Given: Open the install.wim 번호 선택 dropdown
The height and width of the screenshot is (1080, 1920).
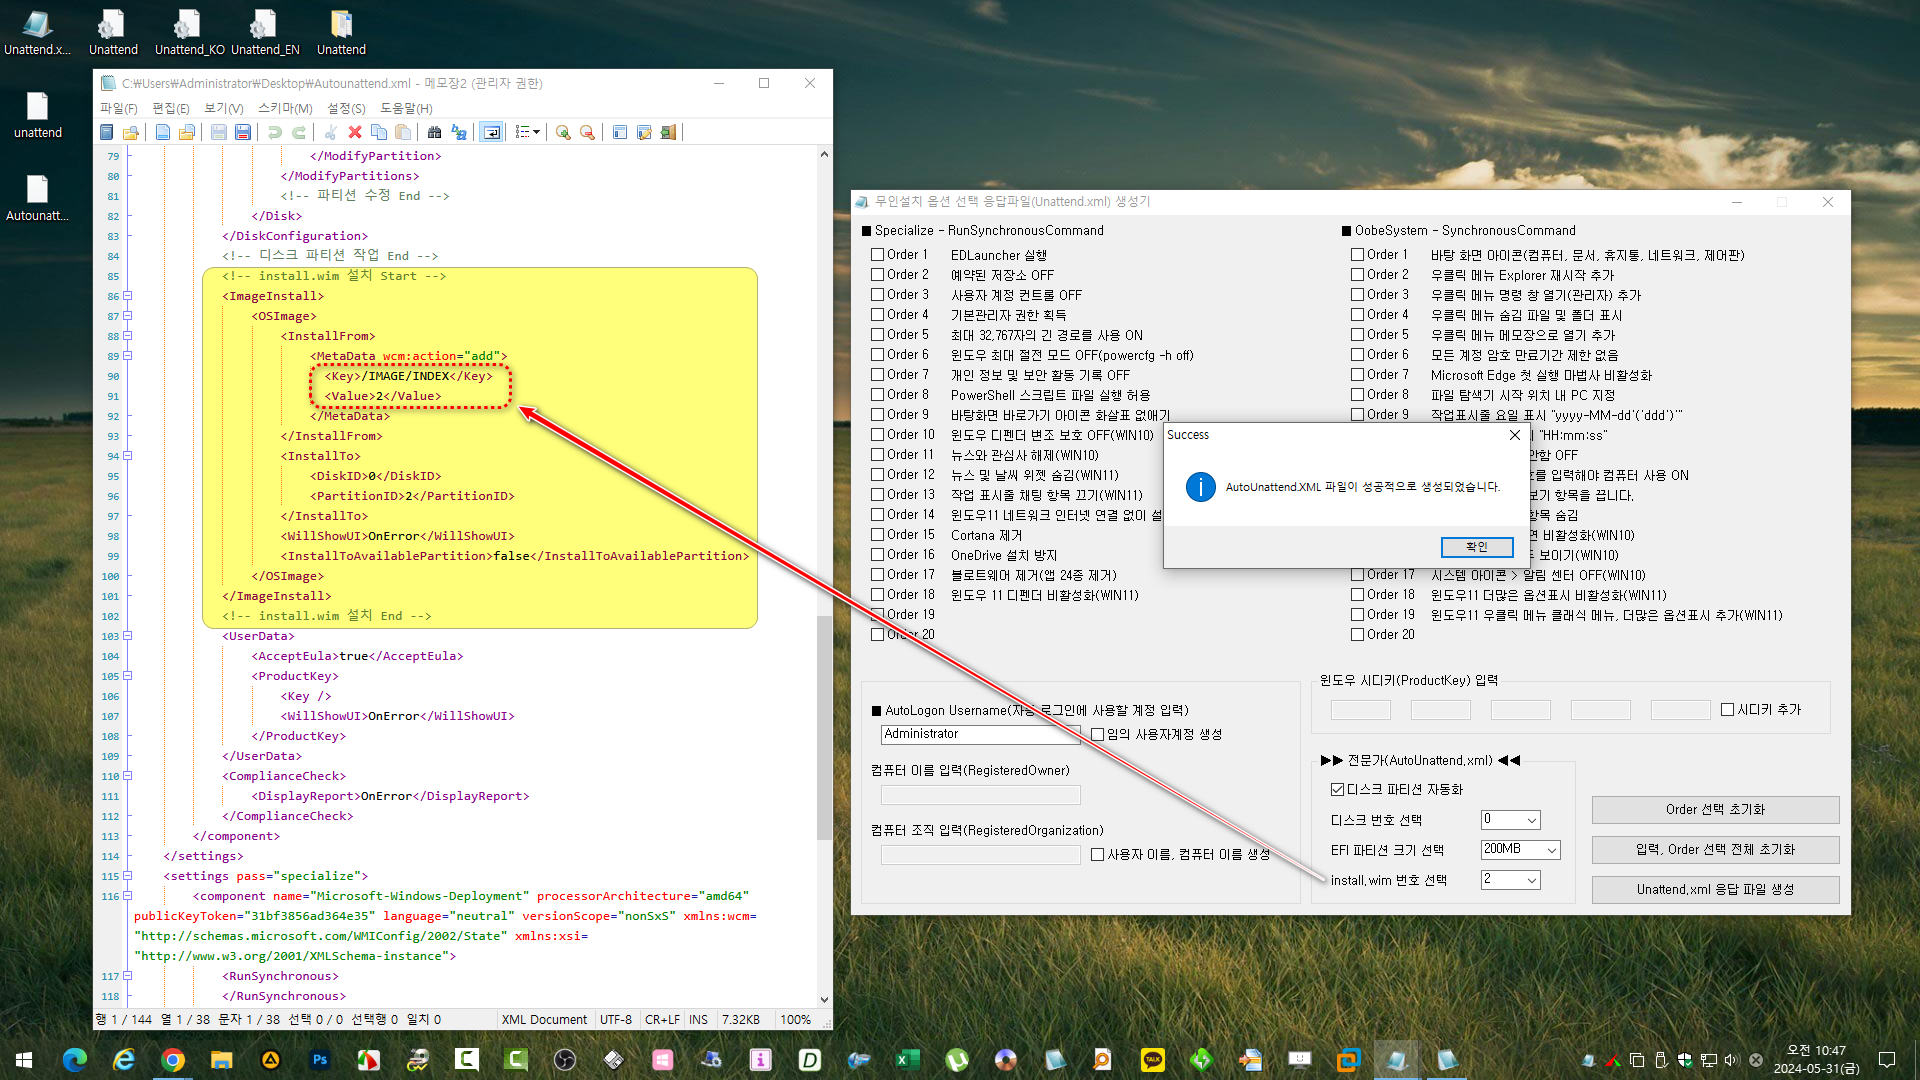Looking at the screenshot, I should 1510,880.
